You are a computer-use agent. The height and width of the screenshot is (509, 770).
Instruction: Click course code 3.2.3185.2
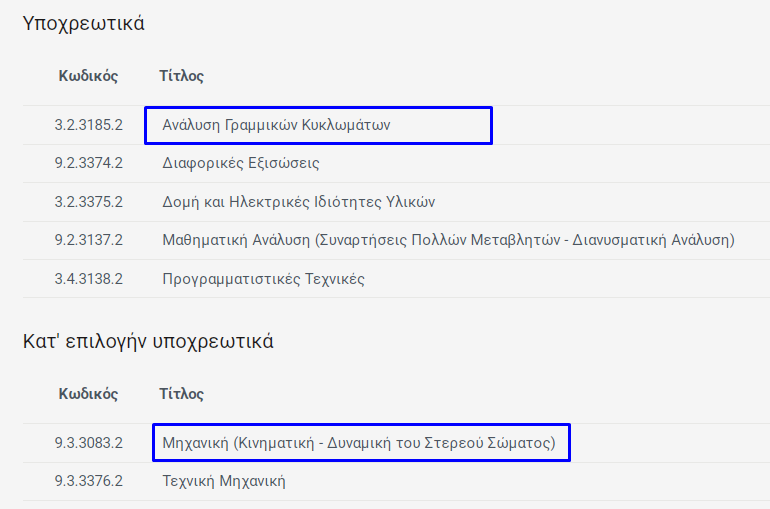[x=89, y=126]
